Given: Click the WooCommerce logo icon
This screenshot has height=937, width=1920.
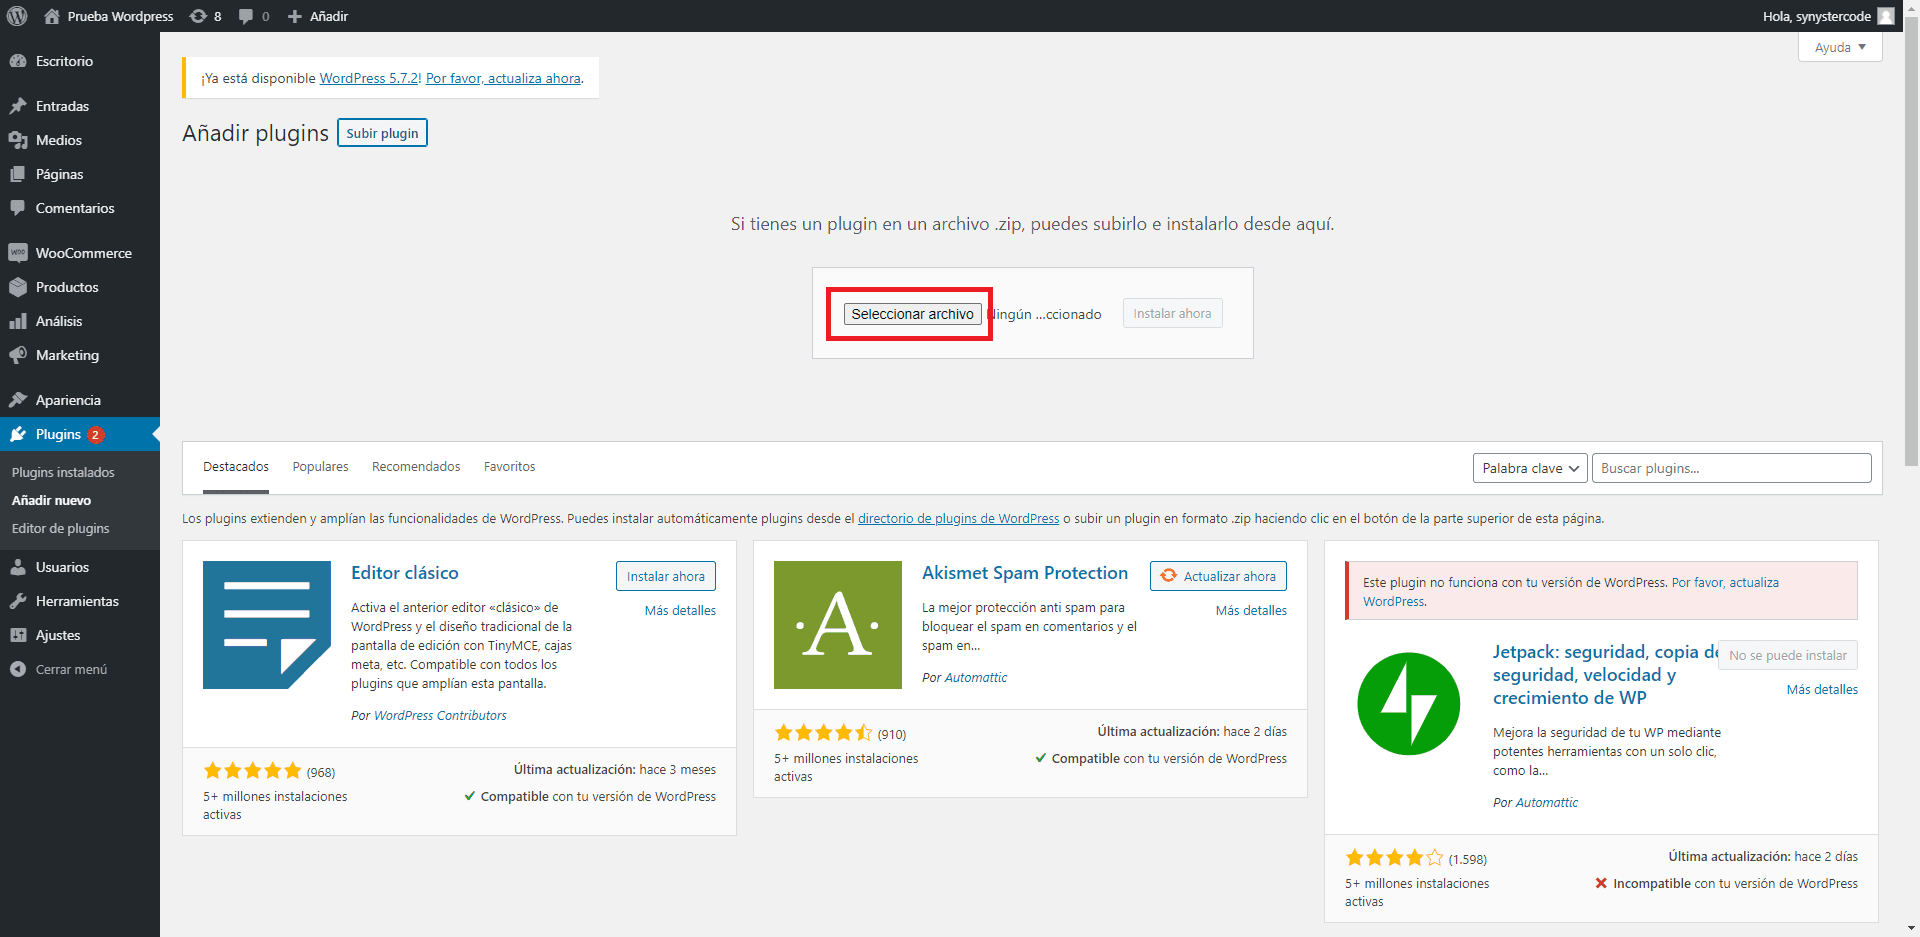Looking at the screenshot, I should pos(18,253).
